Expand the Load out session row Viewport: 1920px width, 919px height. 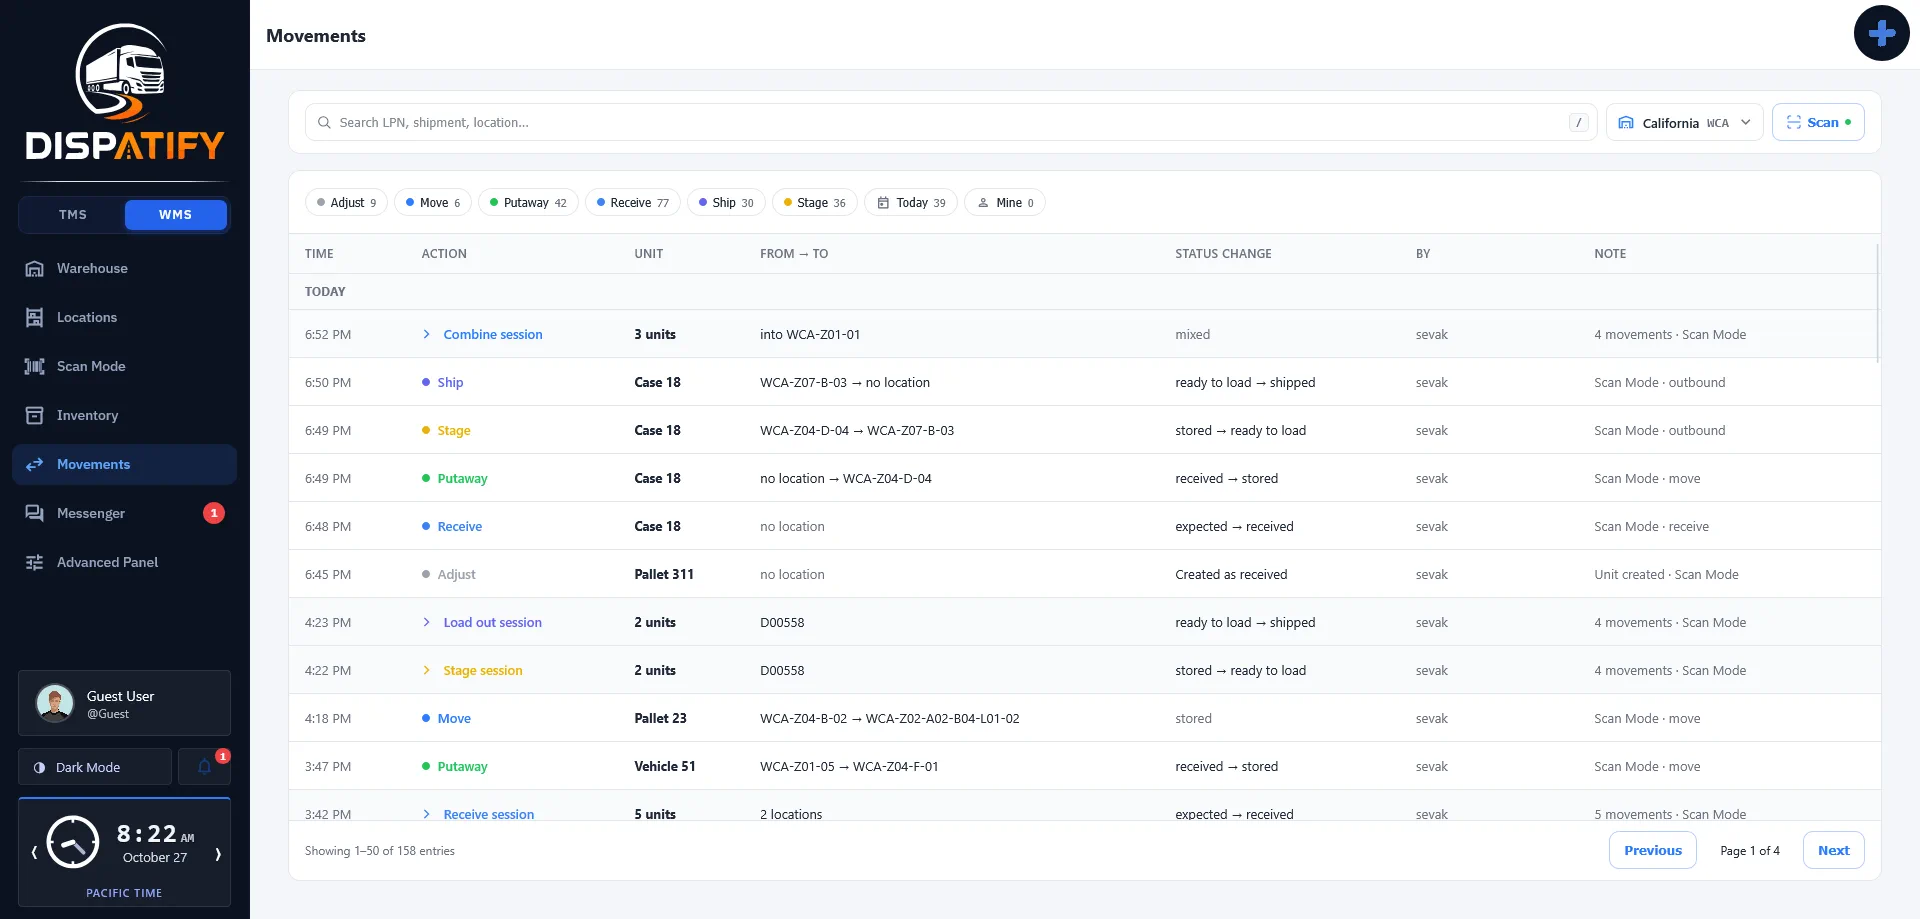[427, 622]
